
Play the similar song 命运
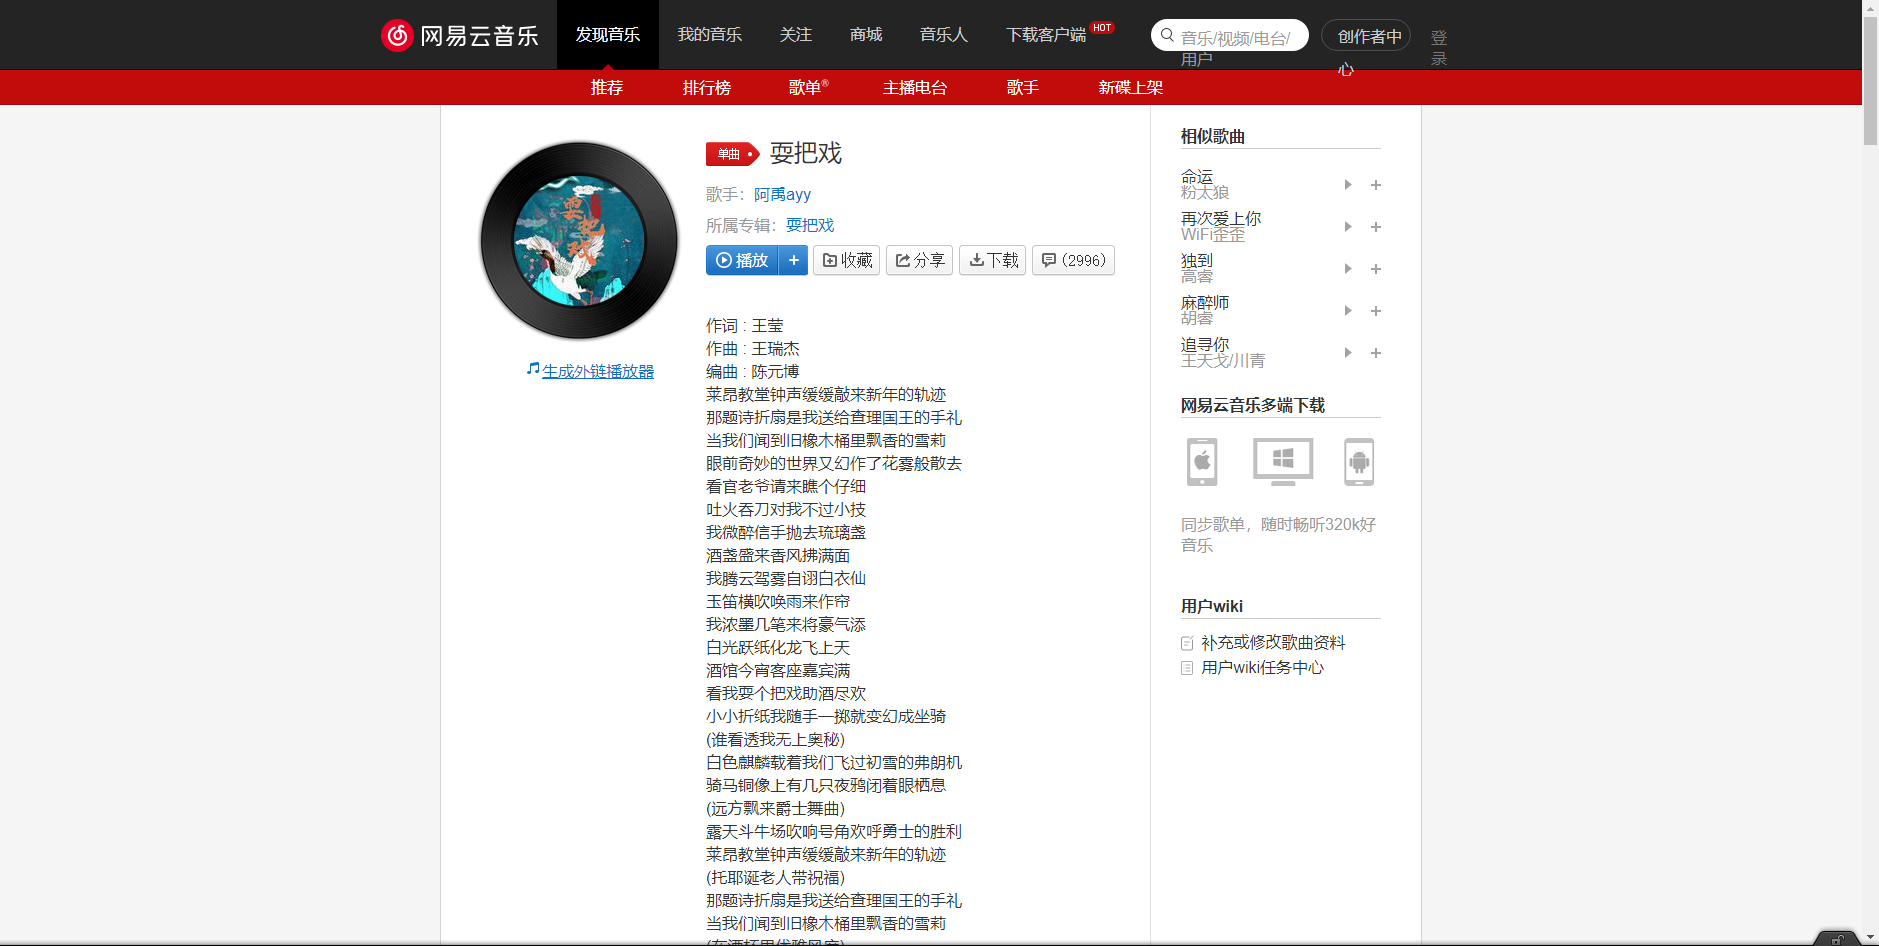click(1347, 184)
